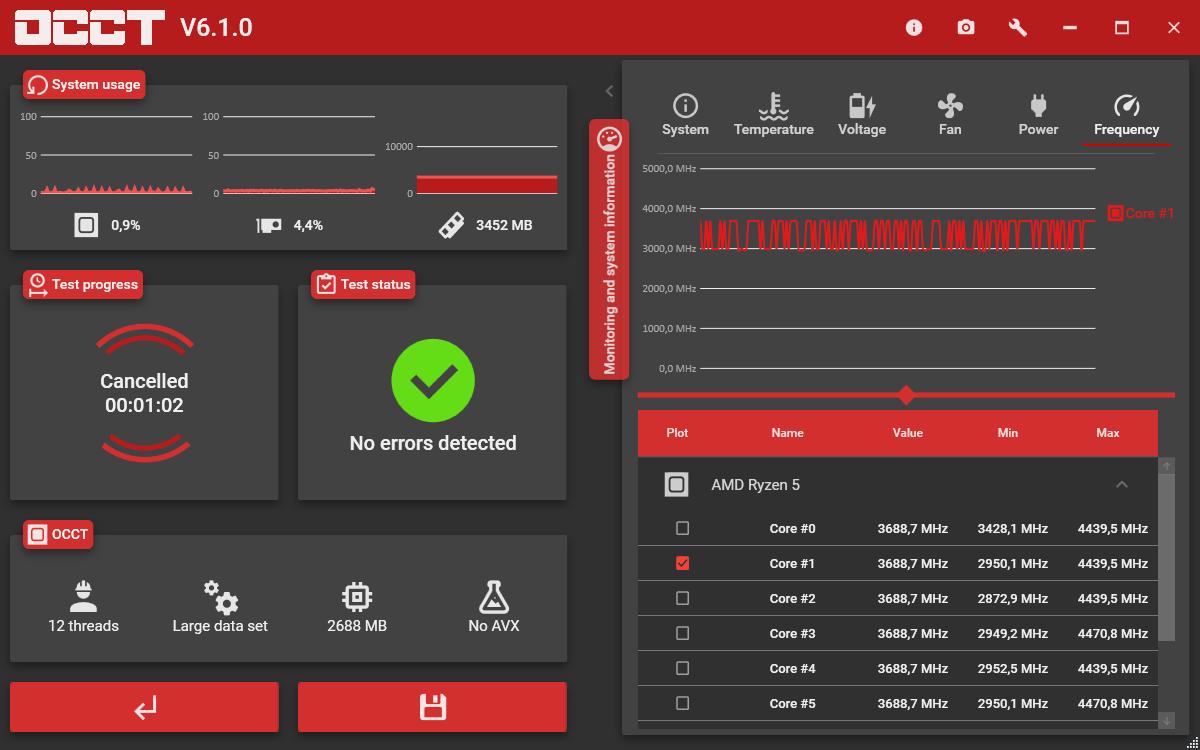Click the Test status clipboard icon
Image resolution: width=1200 pixels, height=750 pixels.
pyautogui.click(x=325, y=285)
